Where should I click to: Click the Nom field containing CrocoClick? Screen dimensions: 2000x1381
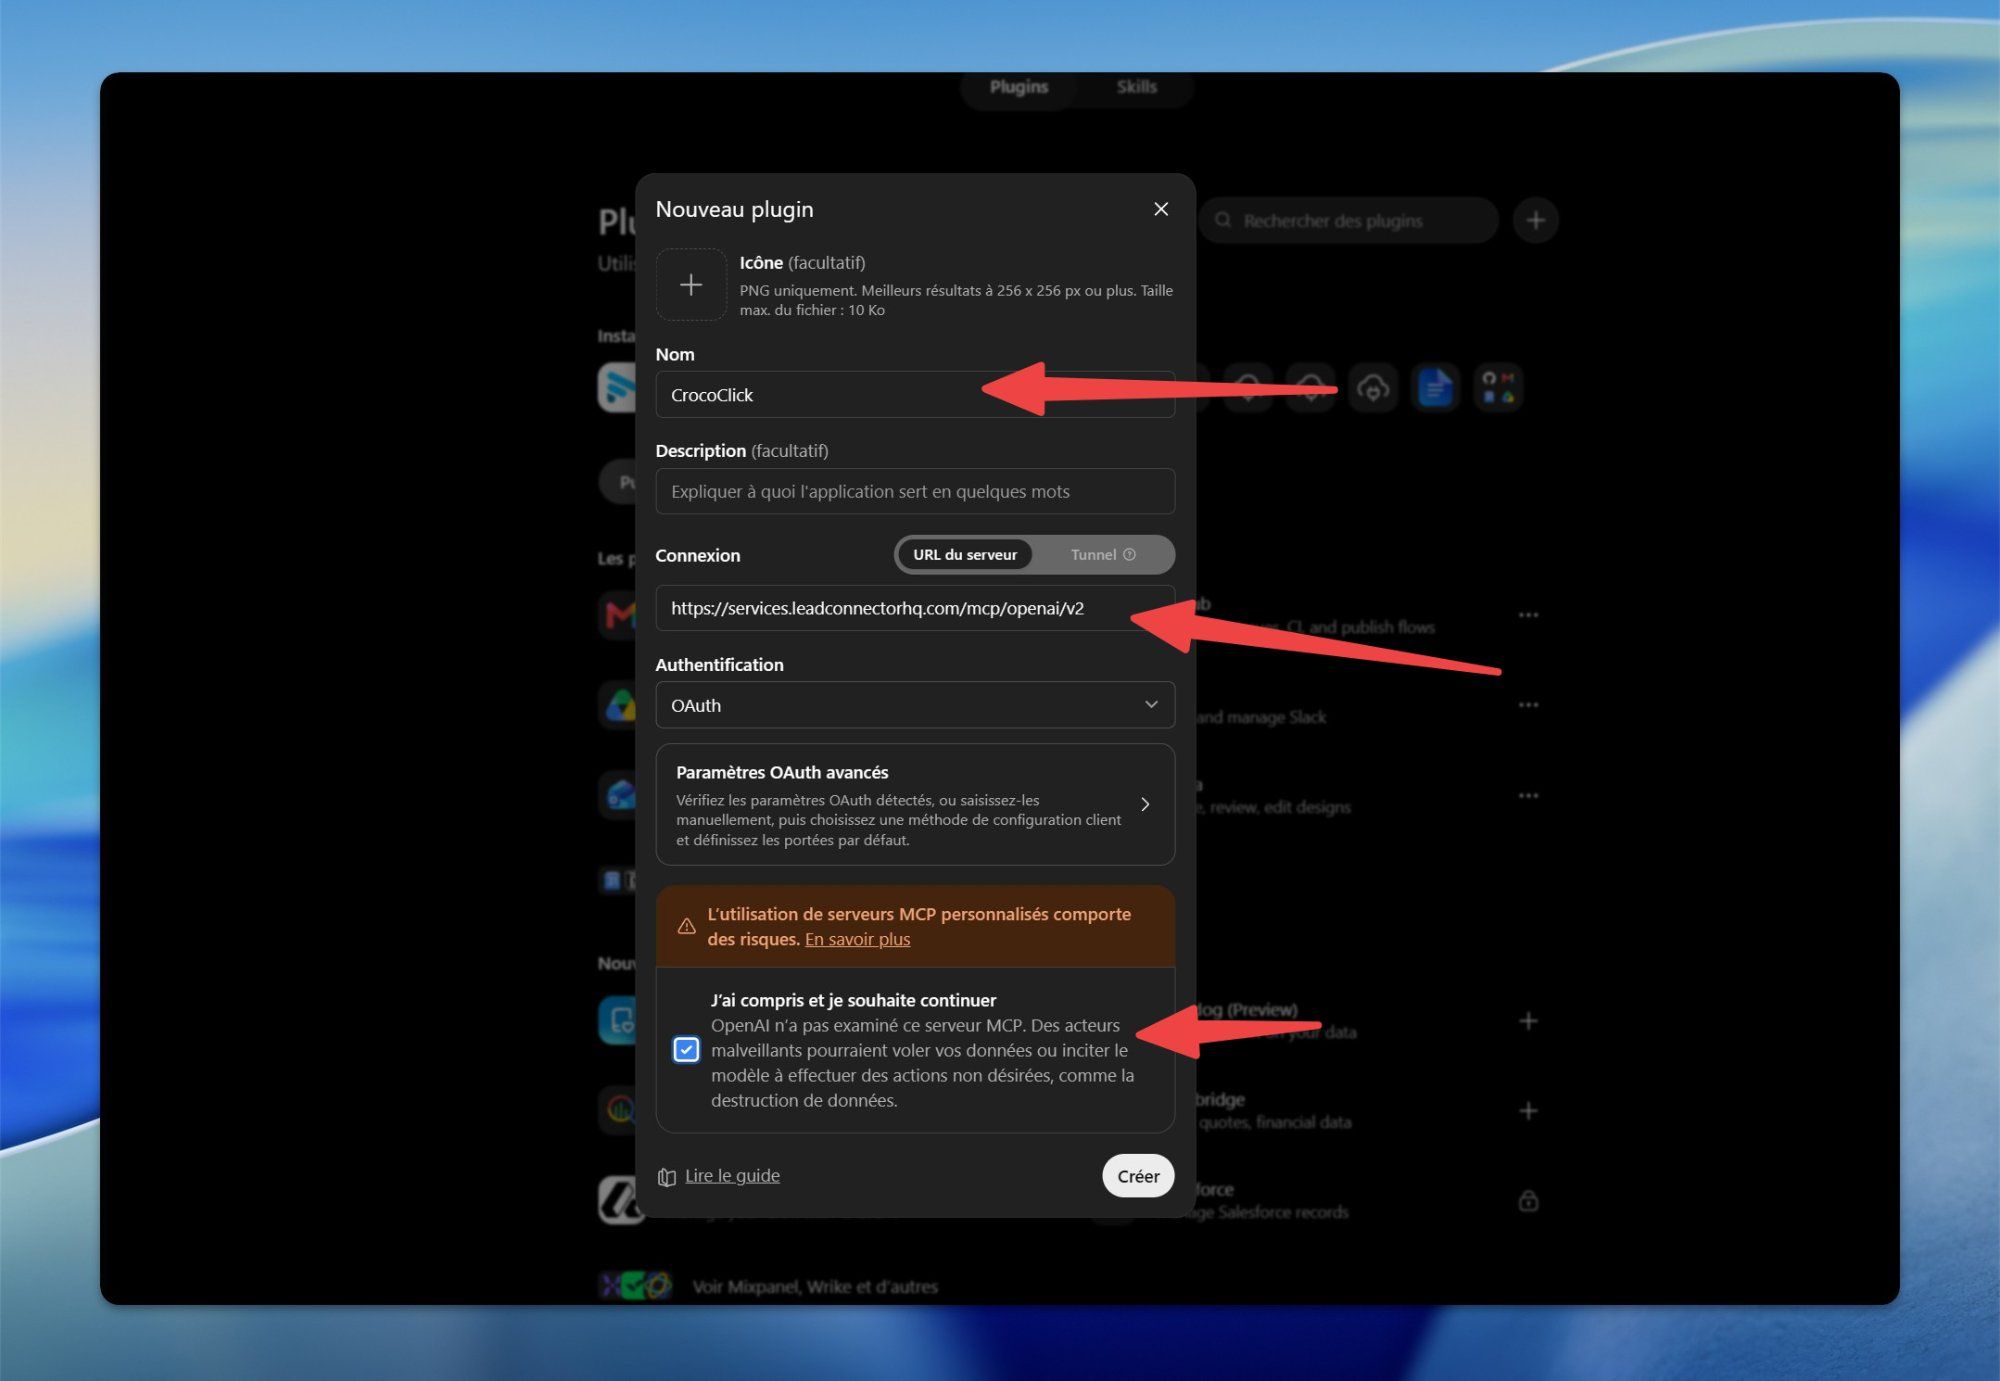915,395
